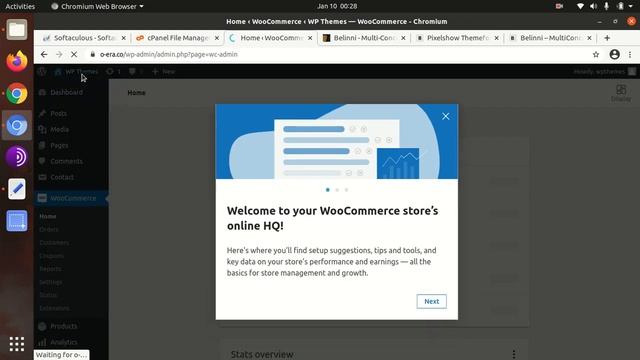This screenshot has width=640, height=360.
Task: Click the Next button in welcome modal
Action: point(431,301)
